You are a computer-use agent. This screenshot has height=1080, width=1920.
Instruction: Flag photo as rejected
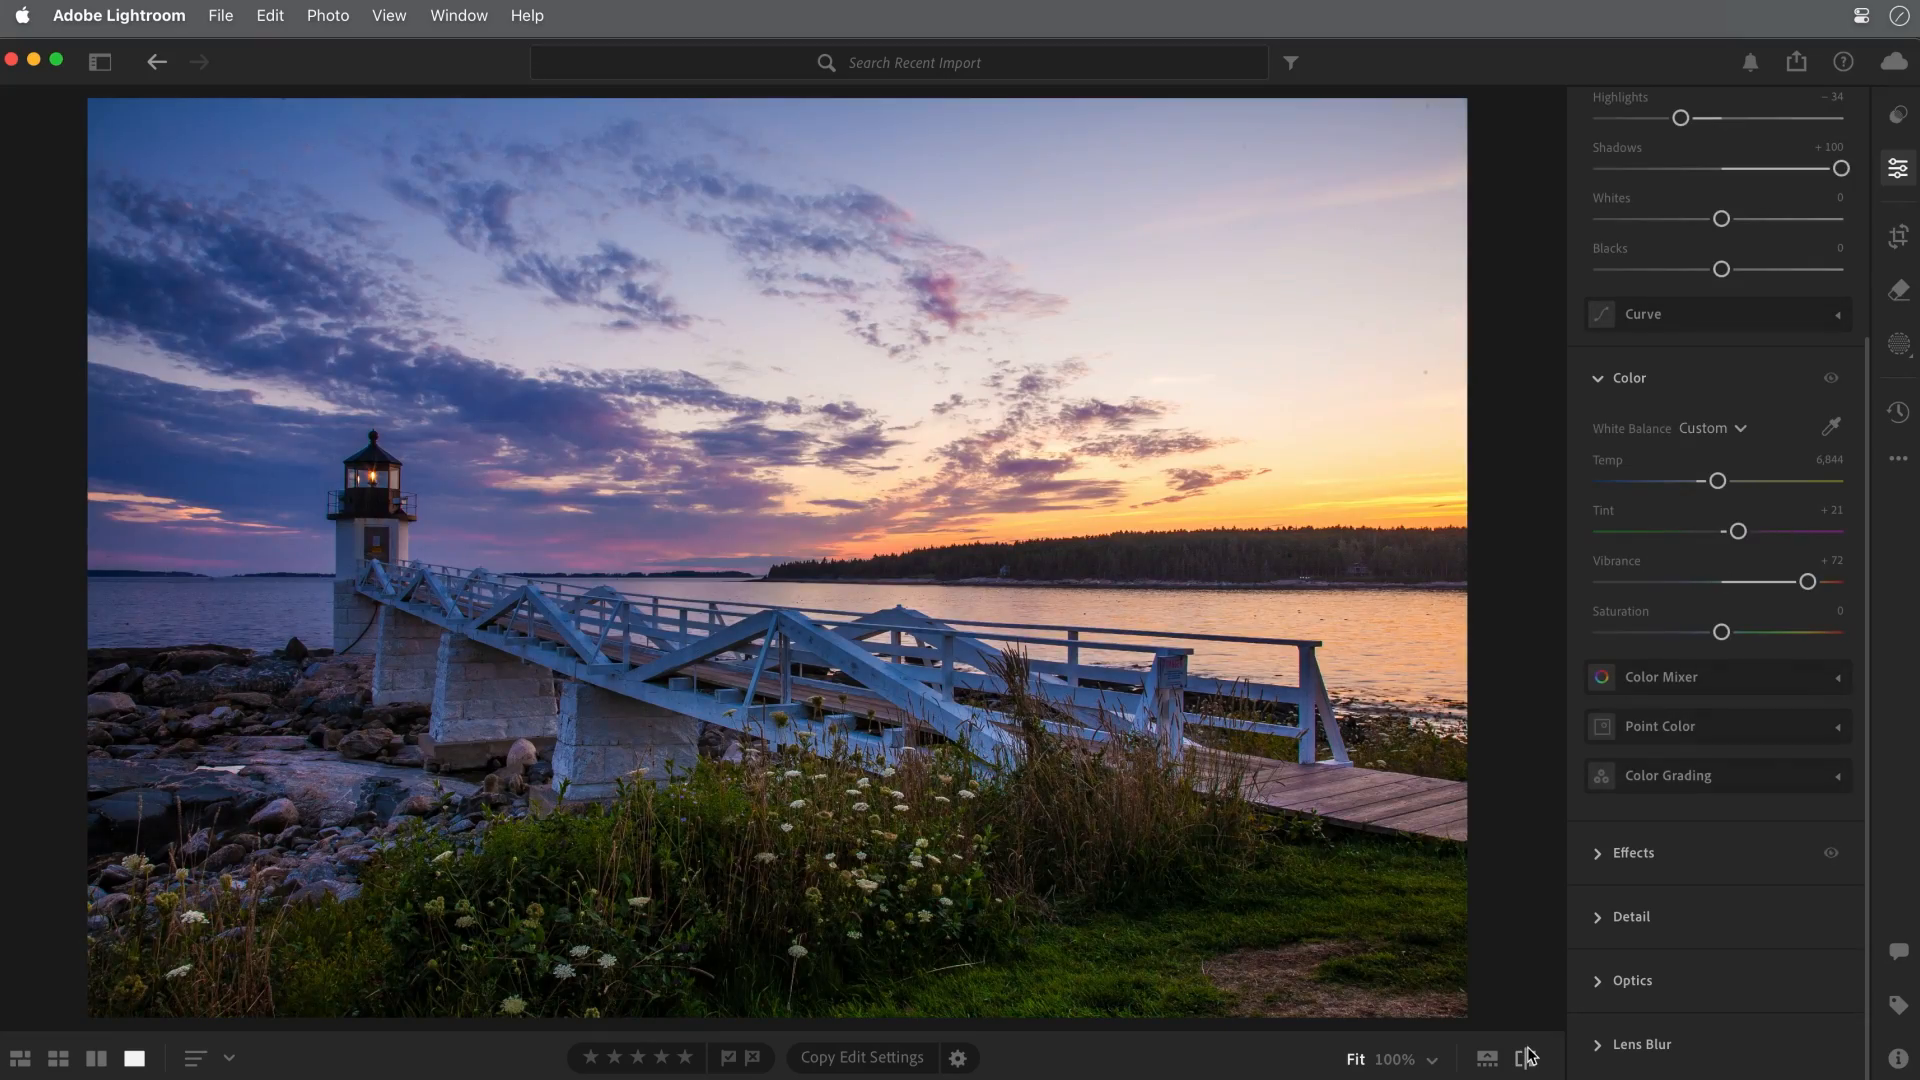pyautogui.click(x=752, y=1057)
